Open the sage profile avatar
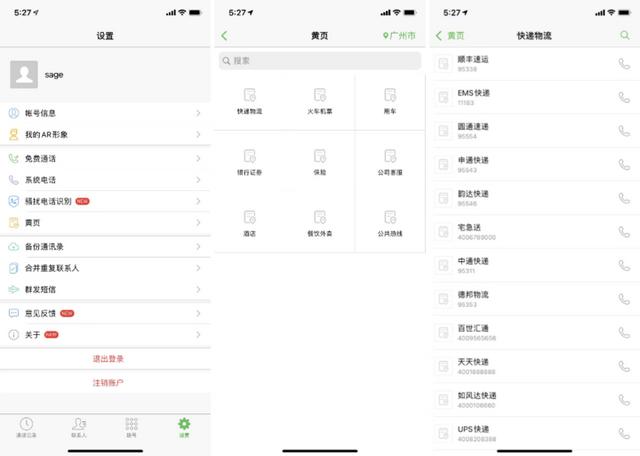 point(24,75)
